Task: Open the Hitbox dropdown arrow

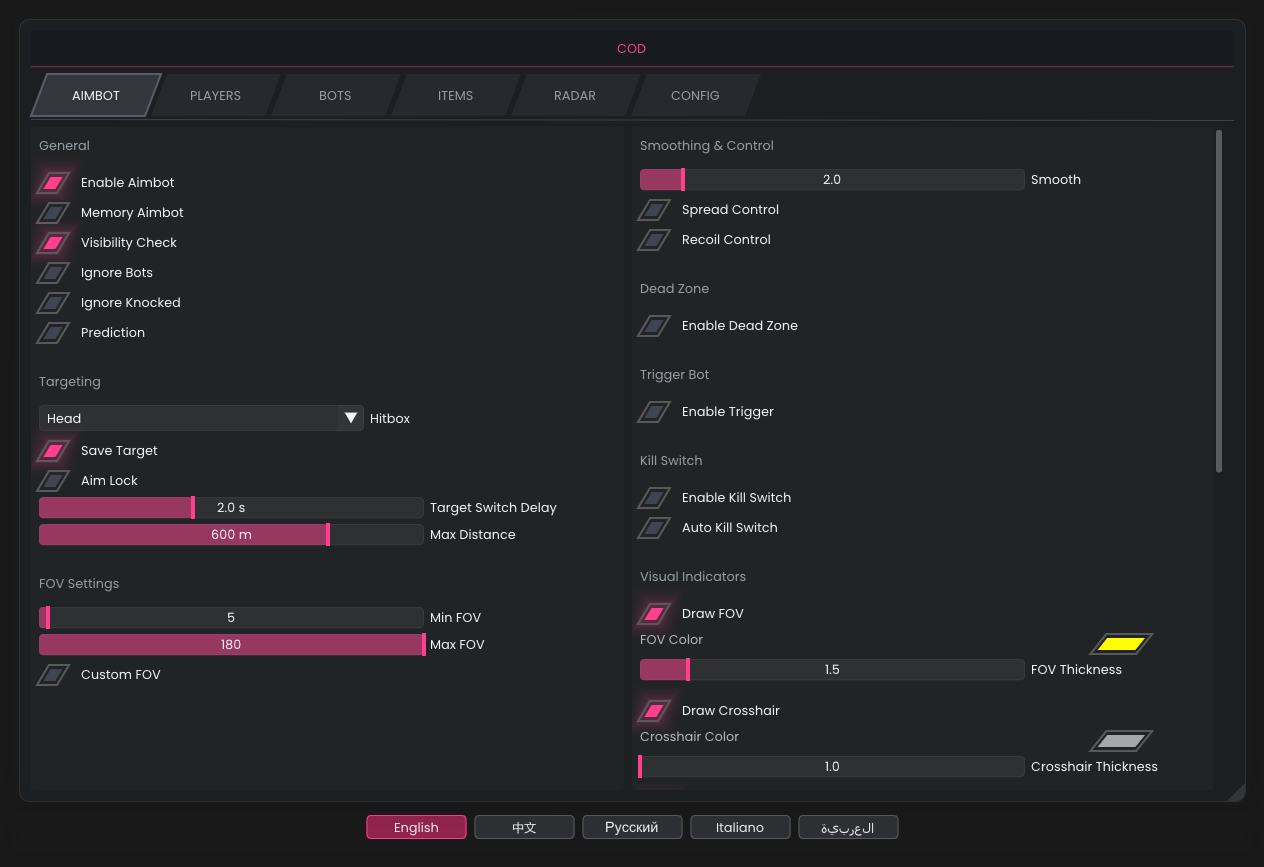Action: pos(351,418)
